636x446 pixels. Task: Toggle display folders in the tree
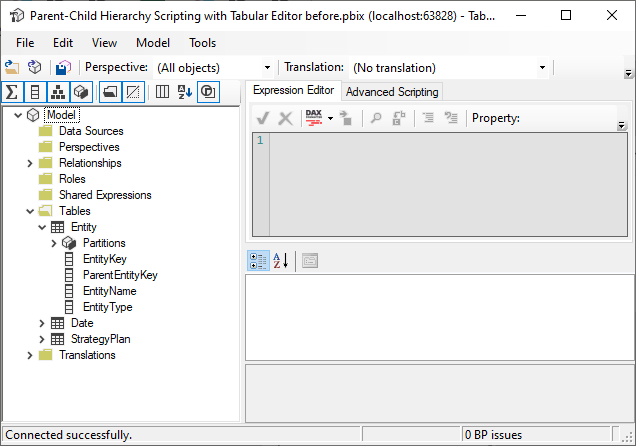point(108,92)
